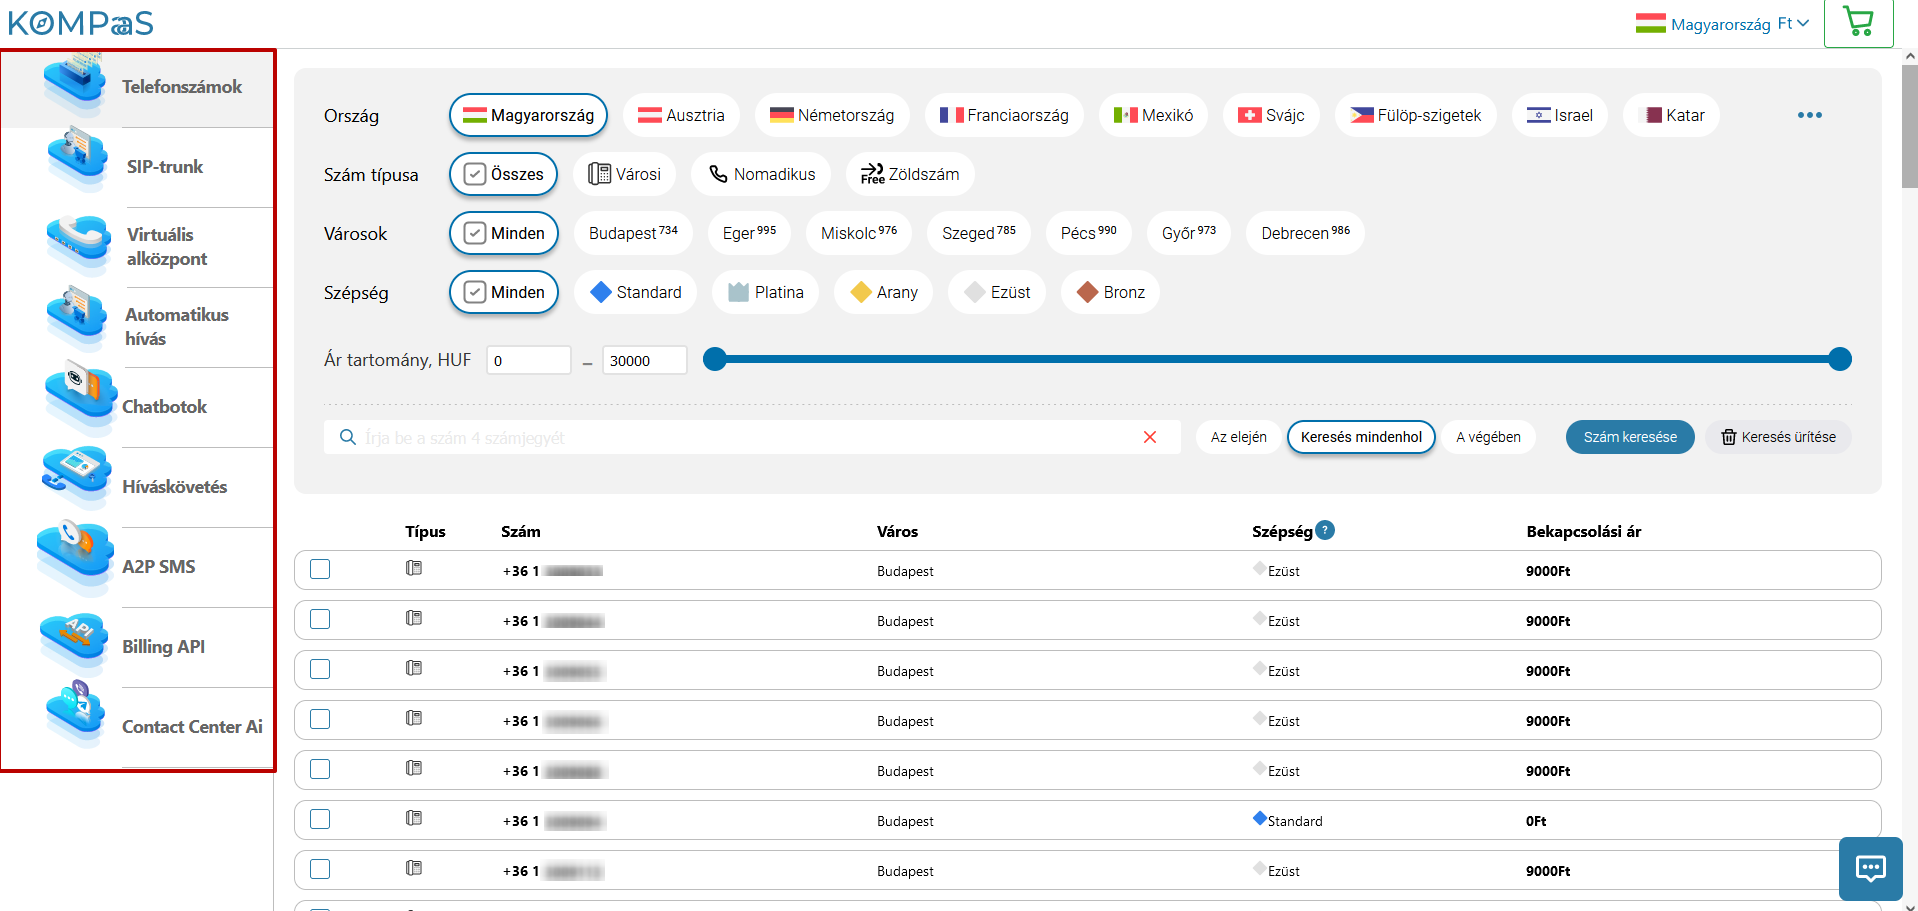Select Németország country filter

point(831,115)
